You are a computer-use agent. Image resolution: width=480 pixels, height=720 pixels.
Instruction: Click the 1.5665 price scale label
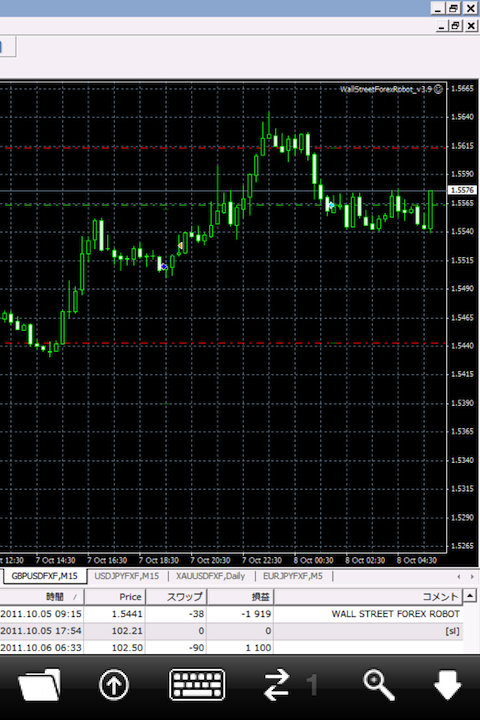point(462,88)
